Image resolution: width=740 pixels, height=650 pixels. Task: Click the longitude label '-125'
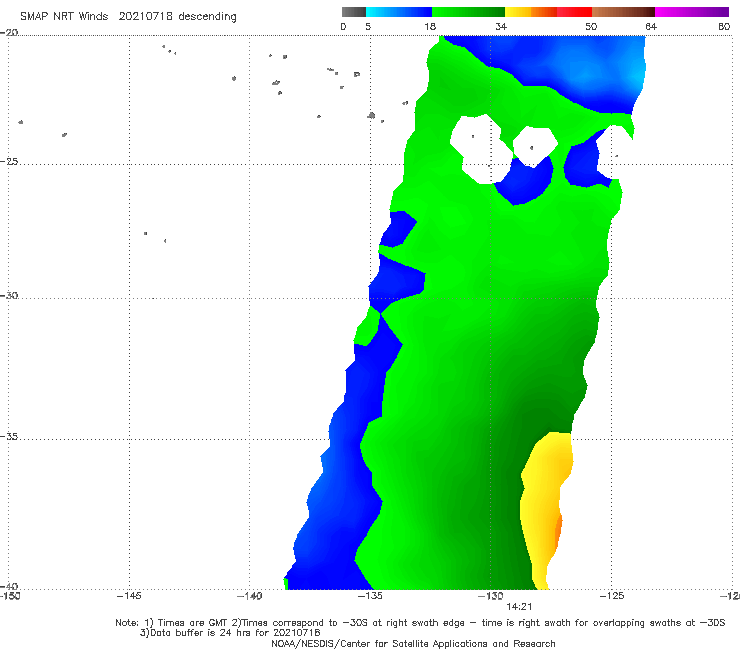tap(612, 596)
